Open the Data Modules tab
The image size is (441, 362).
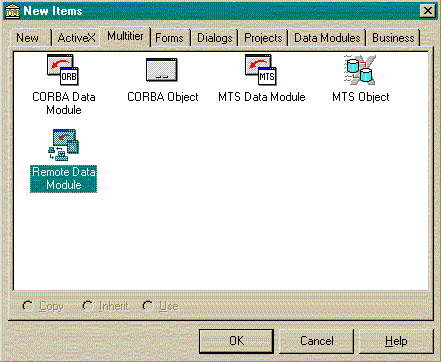click(327, 38)
